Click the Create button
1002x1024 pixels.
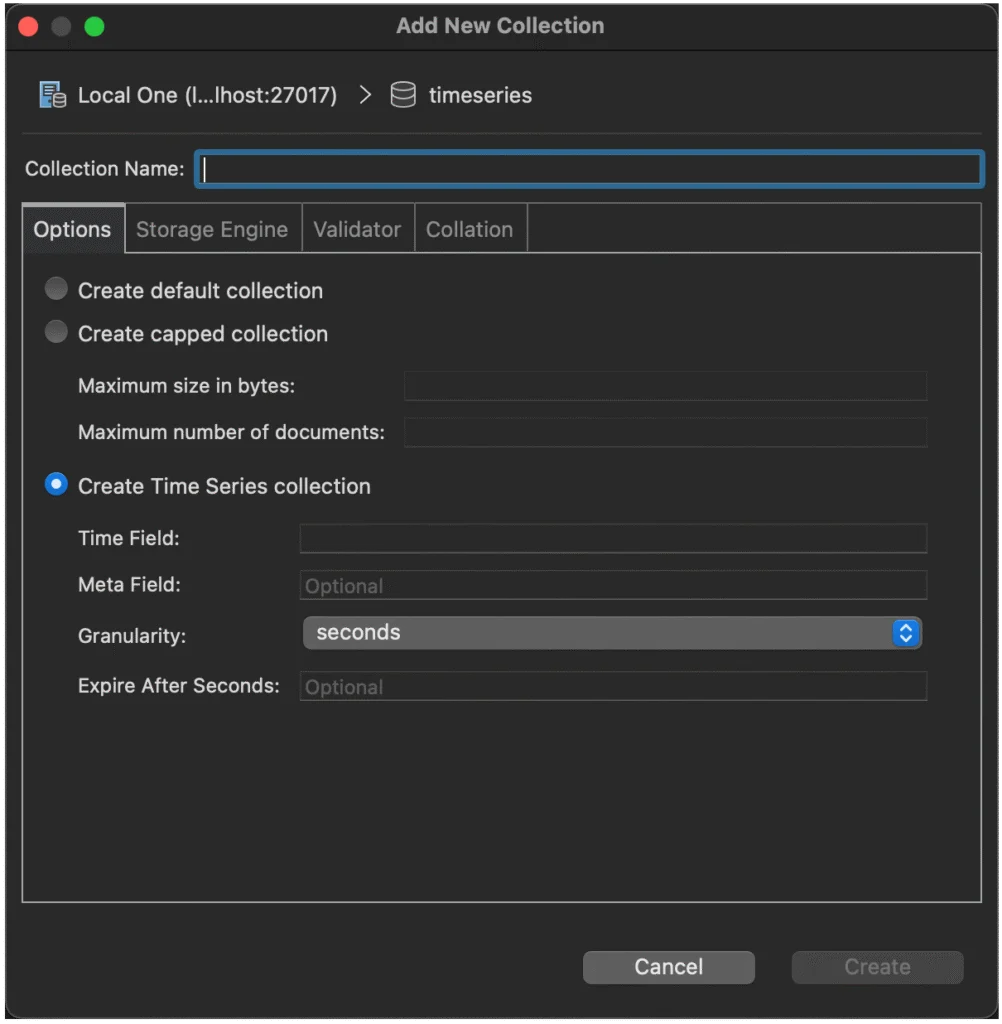(x=877, y=967)
